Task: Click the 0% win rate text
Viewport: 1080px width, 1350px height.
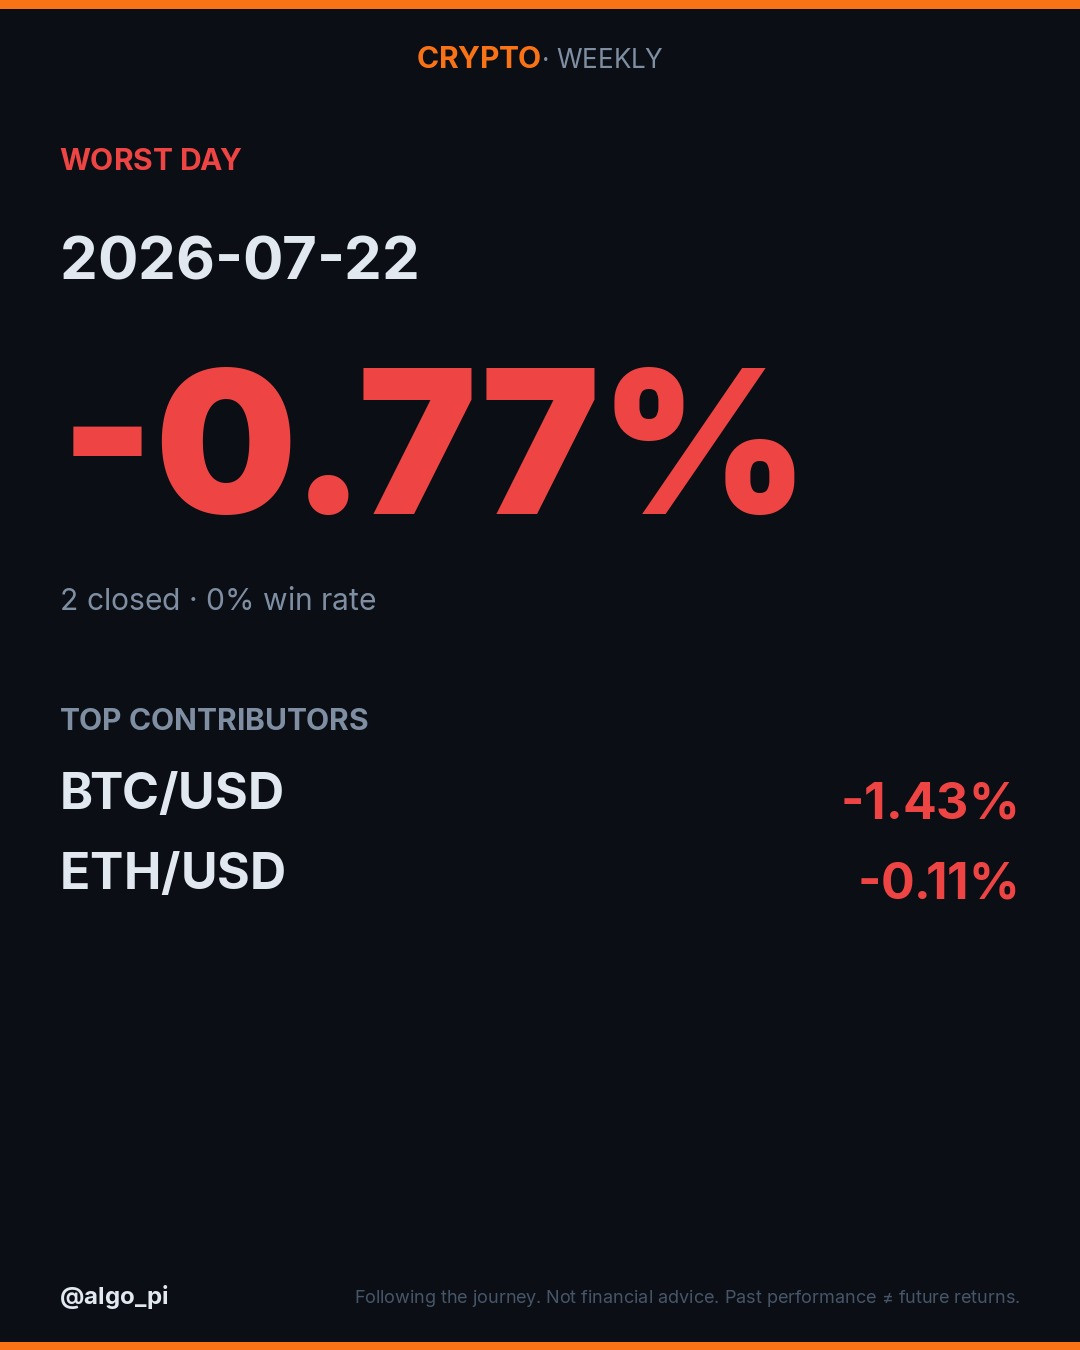Action: click(291, 599)
